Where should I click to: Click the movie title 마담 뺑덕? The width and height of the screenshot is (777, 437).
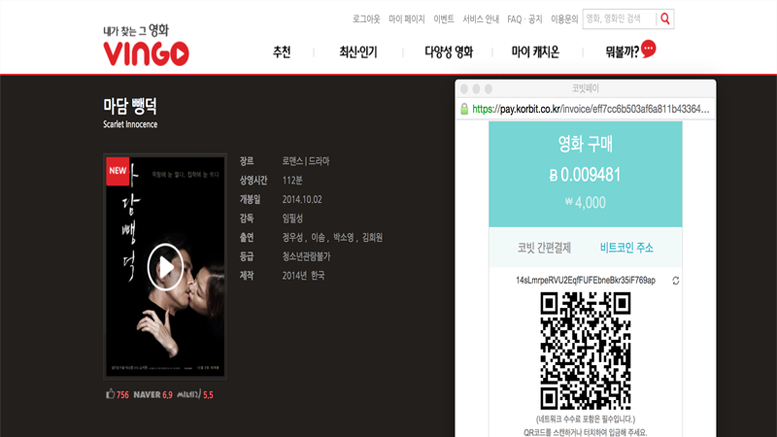pos(130,106)
